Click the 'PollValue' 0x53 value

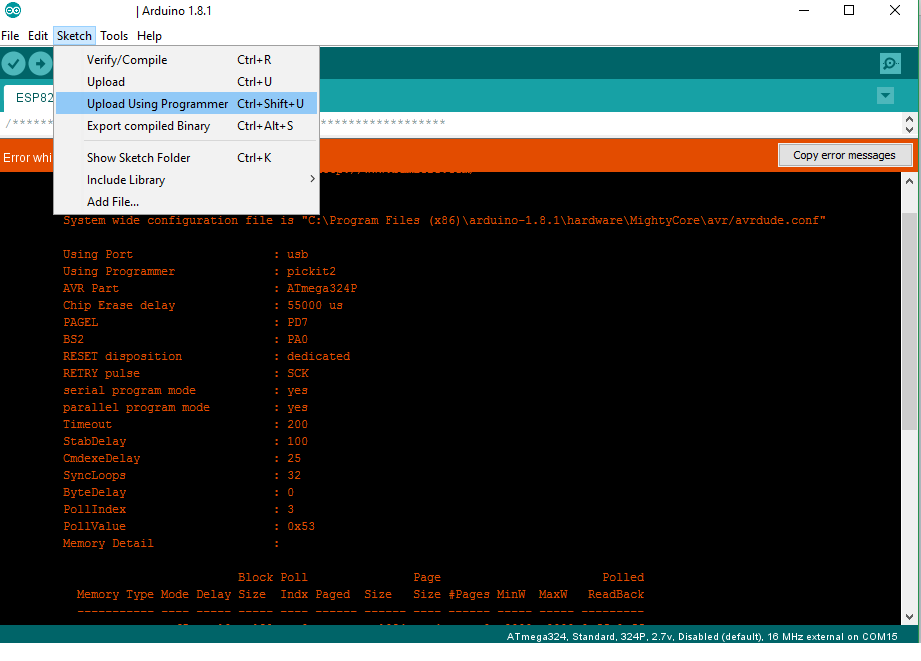(301, 526)
